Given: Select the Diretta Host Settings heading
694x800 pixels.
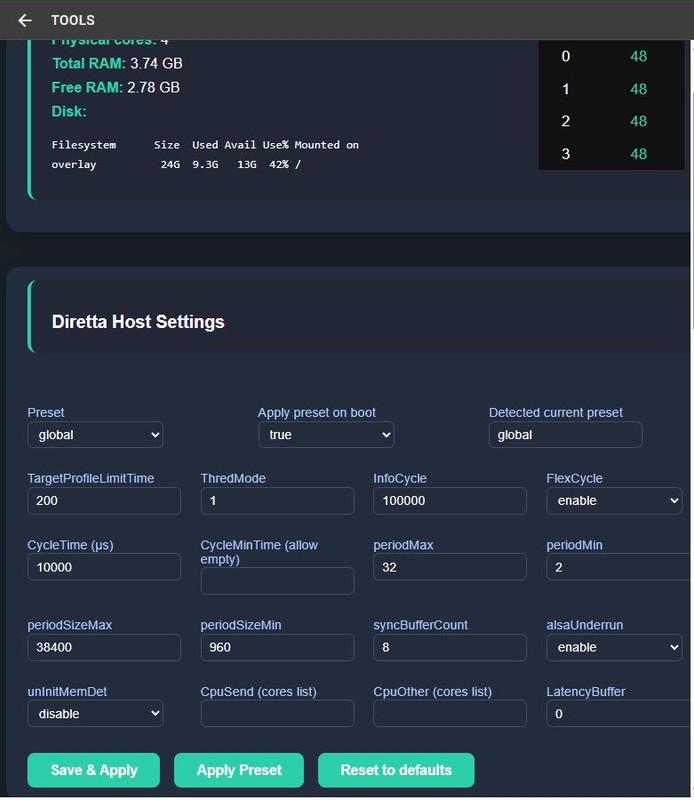Looking at the screenshot, I should (138, 322).
